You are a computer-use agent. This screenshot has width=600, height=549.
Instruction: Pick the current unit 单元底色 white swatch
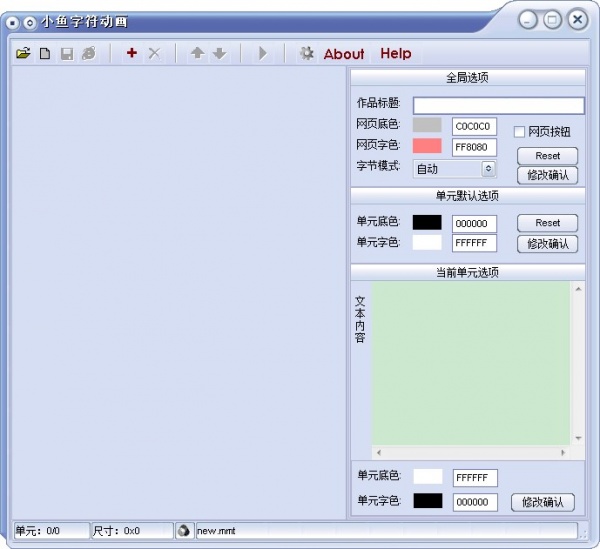click(x=428, y=476)
